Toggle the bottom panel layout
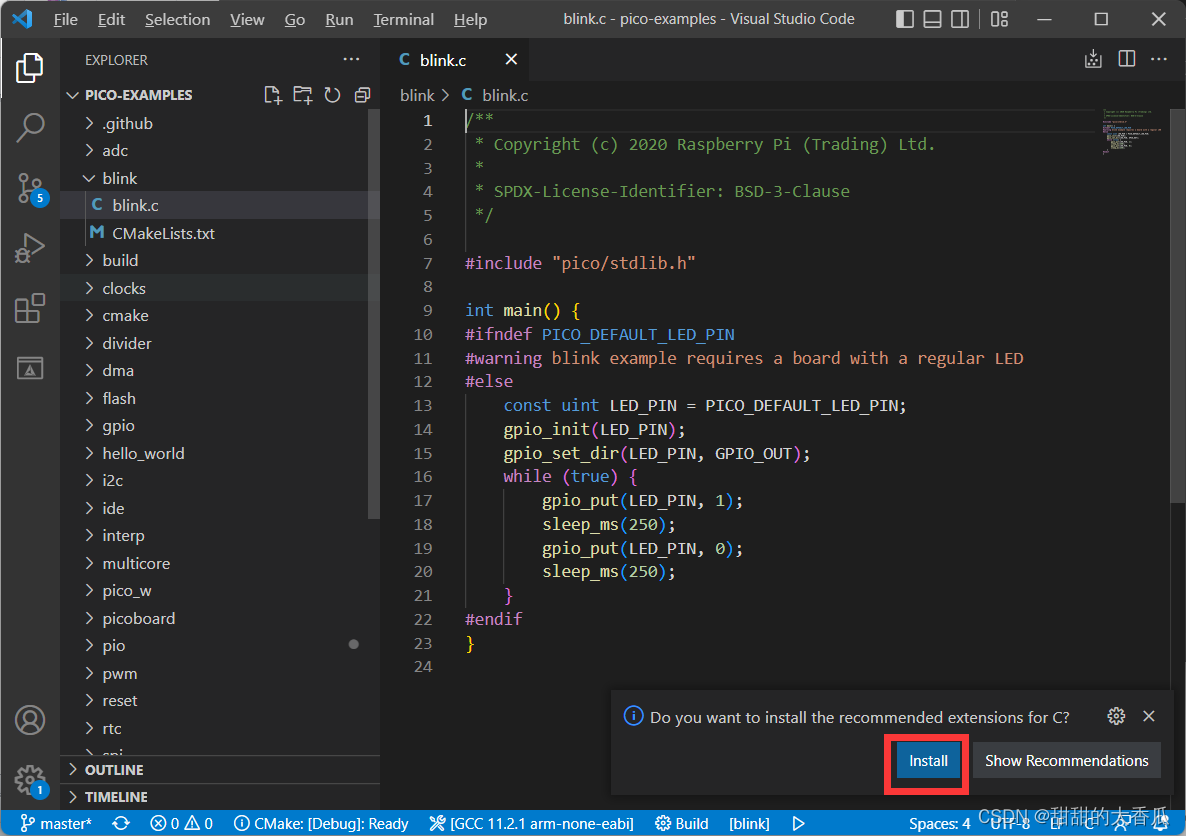The height and width of the screenshot is (836, 1186). pos(933,19)
